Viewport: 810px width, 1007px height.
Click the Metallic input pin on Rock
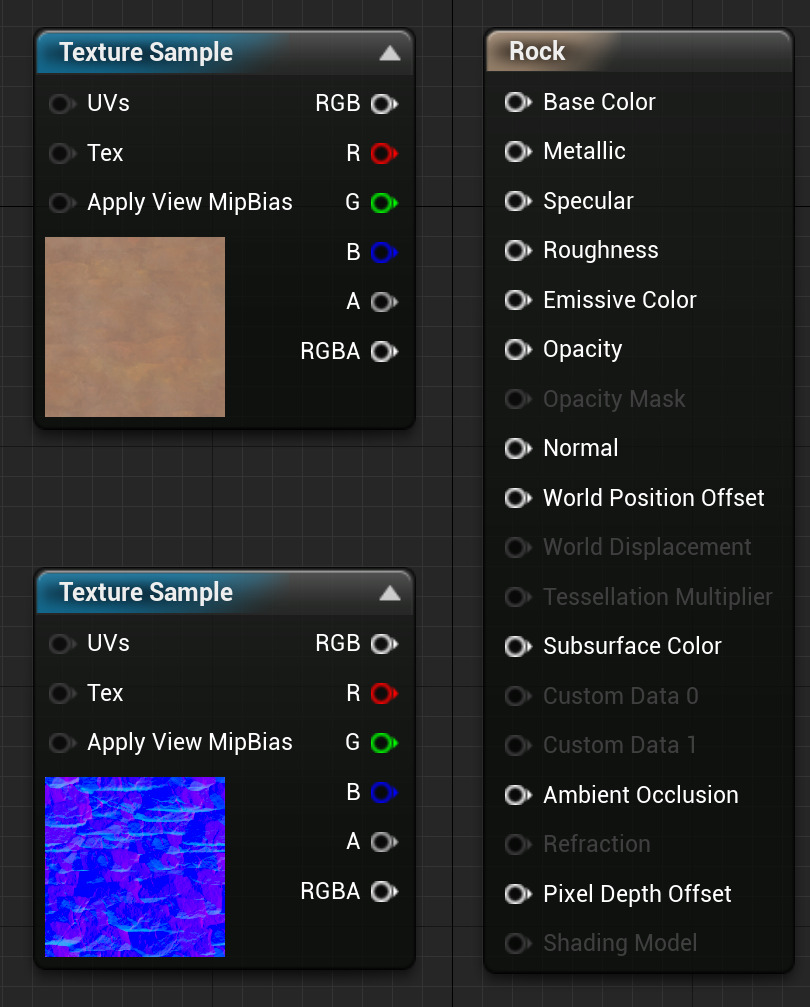coord(517,151)
